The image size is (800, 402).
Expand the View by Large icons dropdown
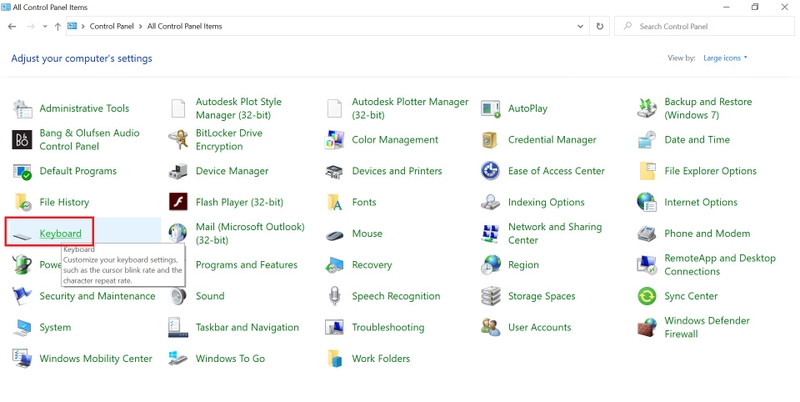(724, 58)
